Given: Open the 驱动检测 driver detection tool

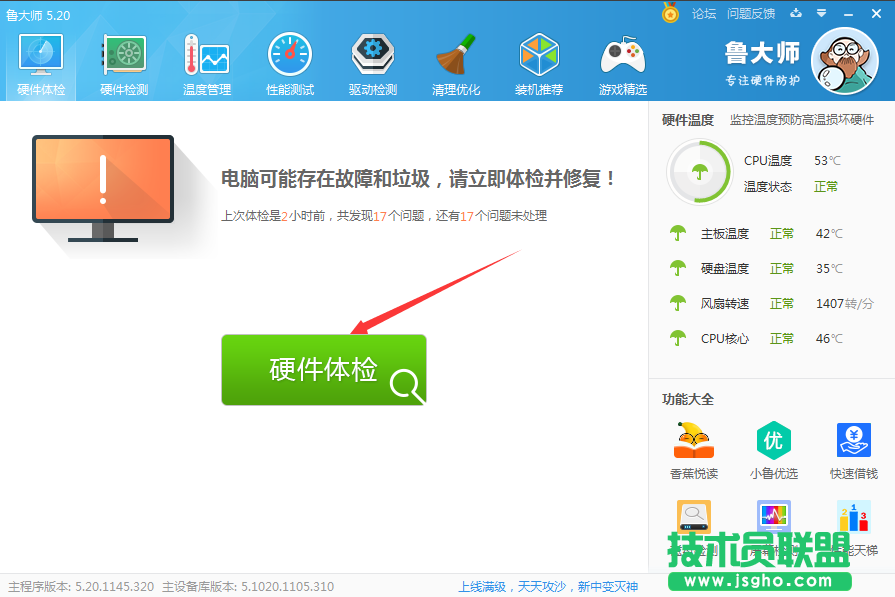Looking at the screenshot, I should tap(373, 60).
